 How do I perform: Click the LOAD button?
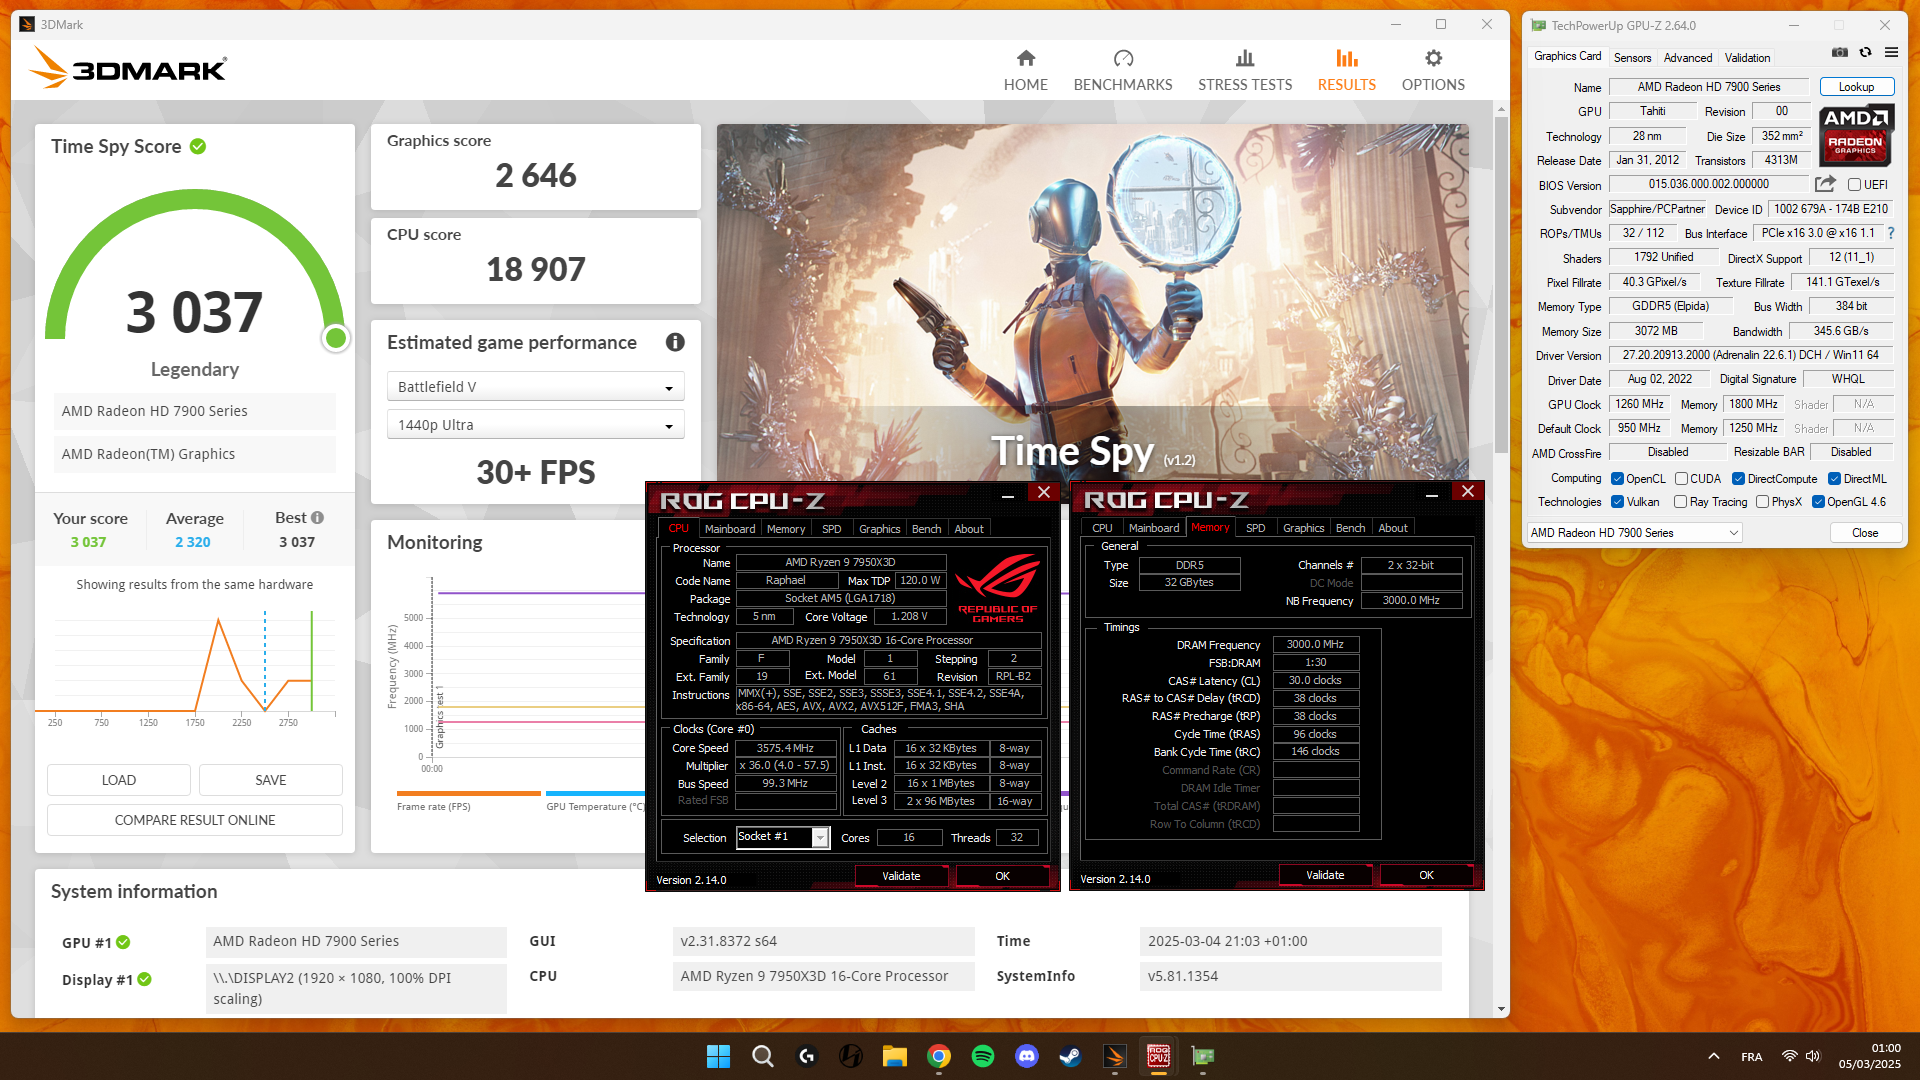[x=118, y=780]
